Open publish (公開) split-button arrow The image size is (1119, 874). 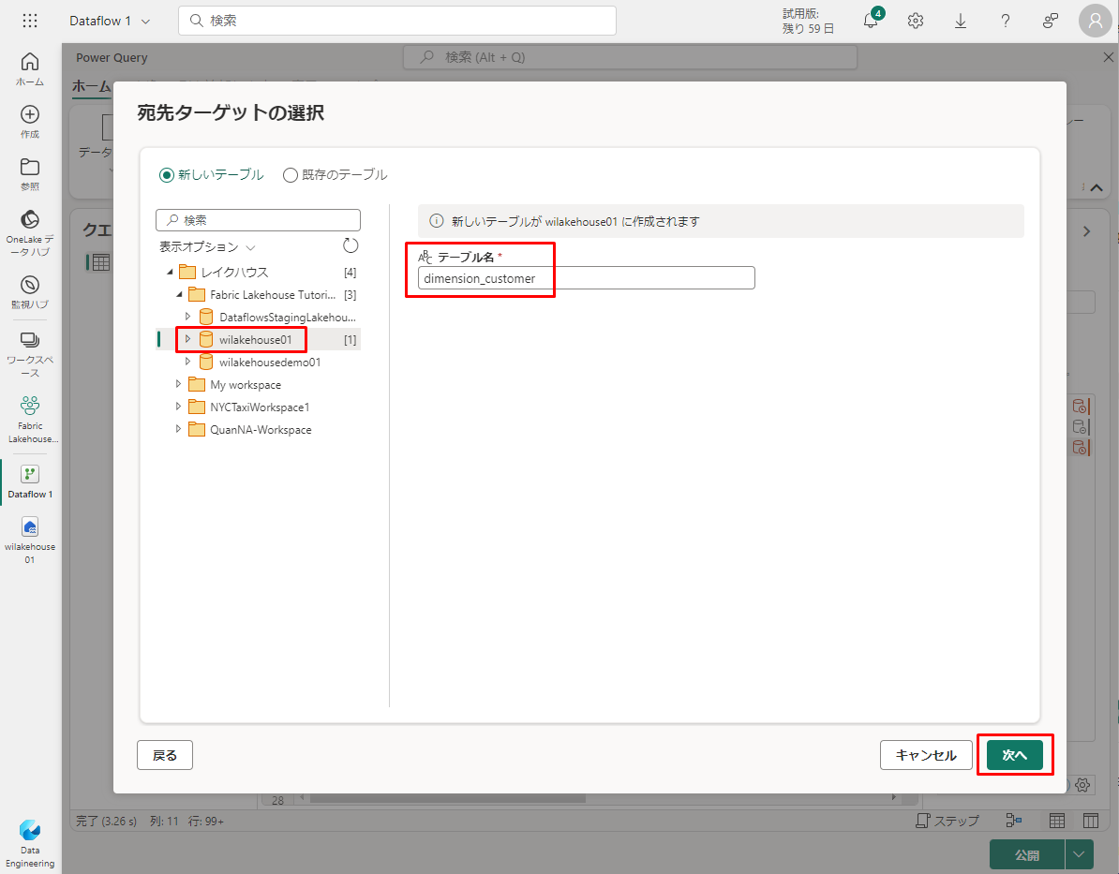[1079, 854]
